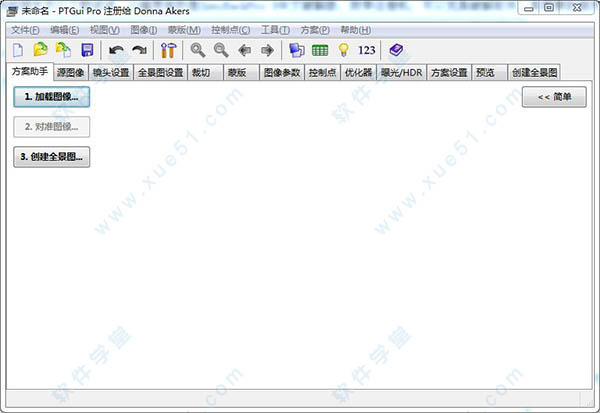This screenshot has width=600, height=413.
Task: Click the Undo arrow icon
Action: coord(117,50)
